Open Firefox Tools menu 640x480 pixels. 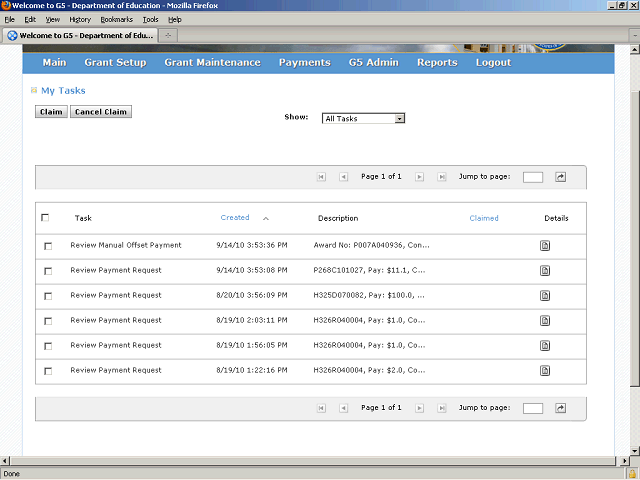[x=150, y=19]
